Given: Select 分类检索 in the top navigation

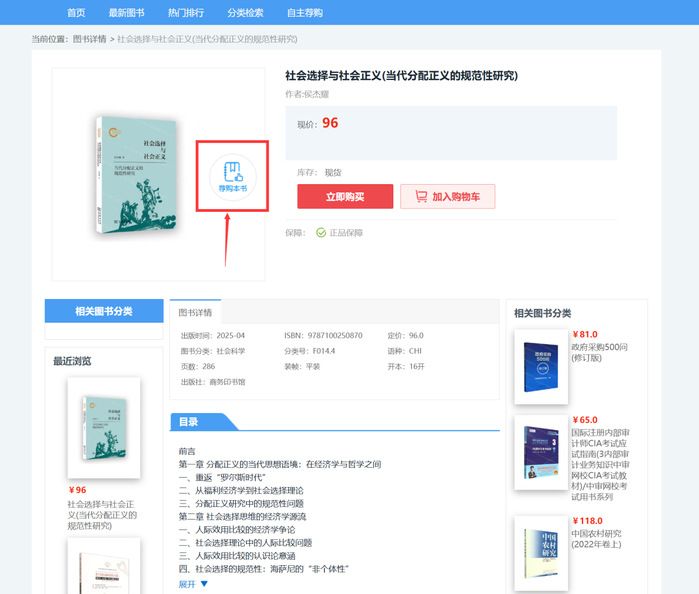Looking at the screenshot, I should click(245, 12).
